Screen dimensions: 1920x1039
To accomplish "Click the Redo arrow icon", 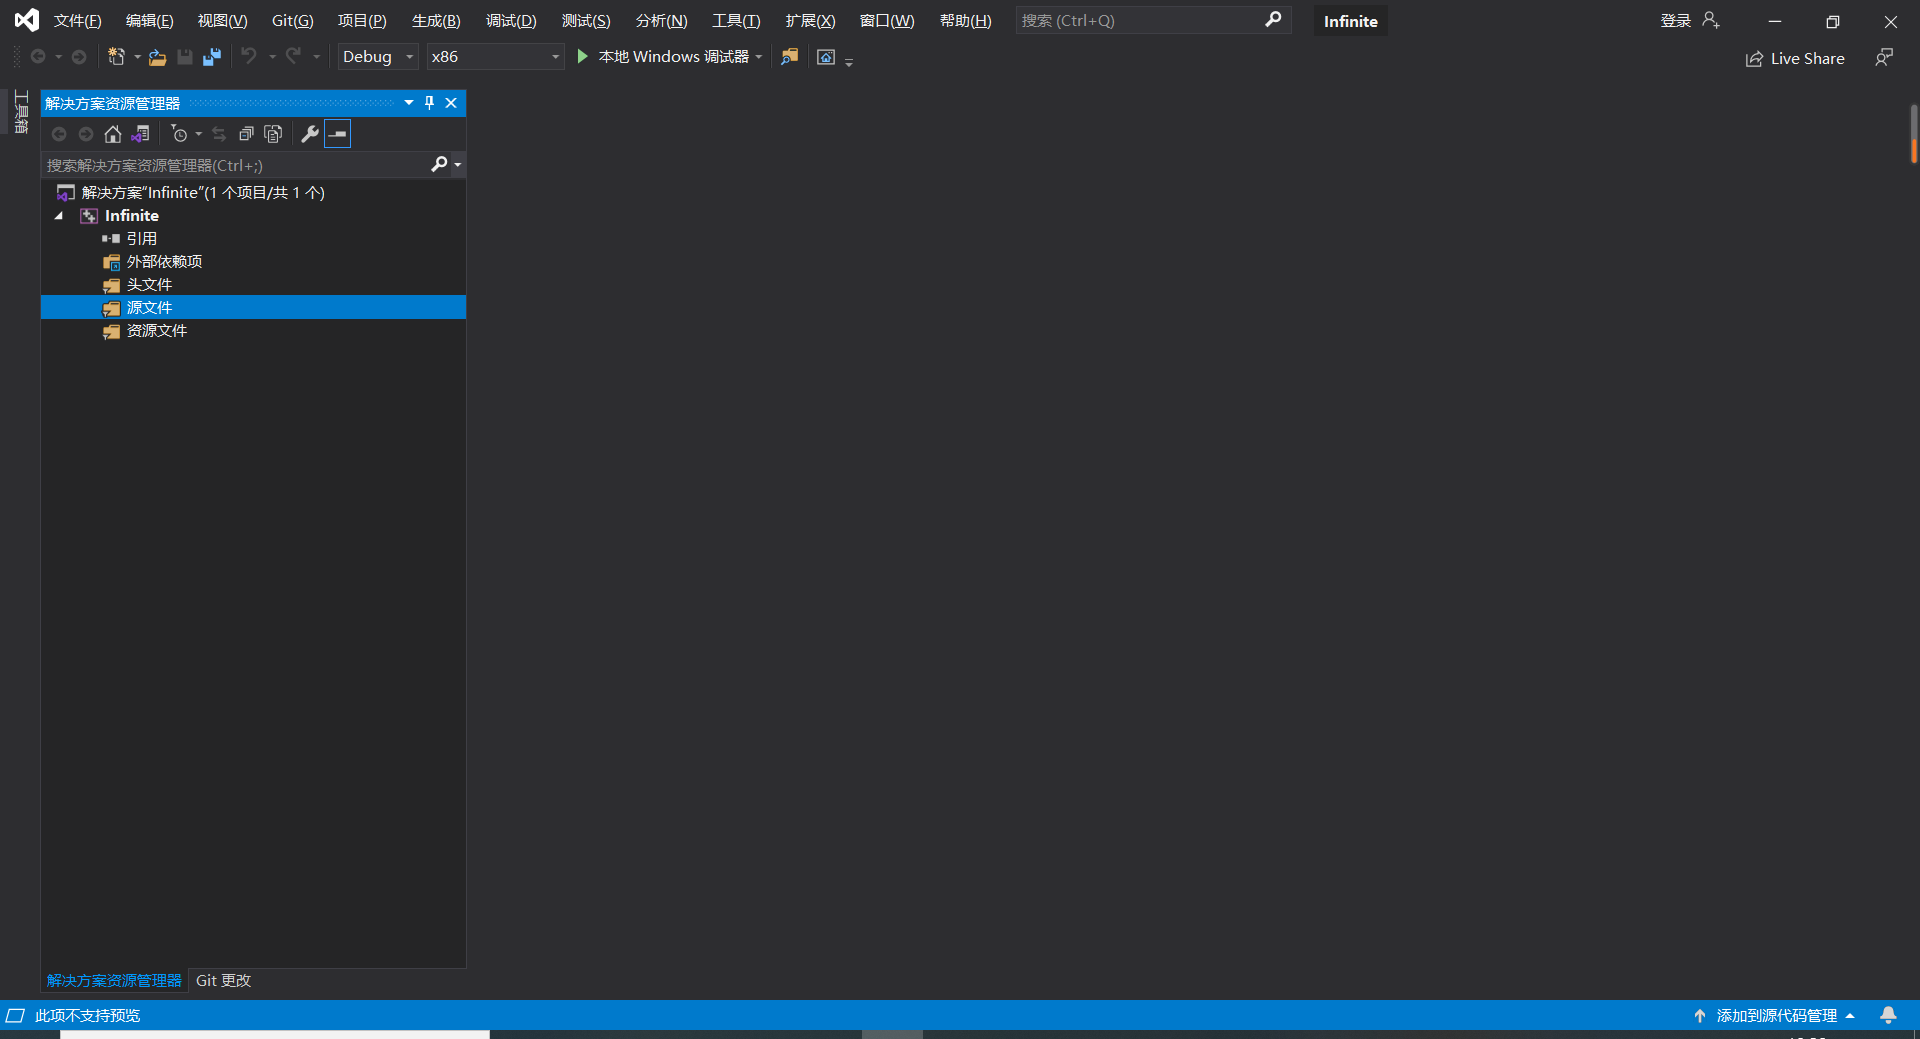I will click(x=293, y=56).
